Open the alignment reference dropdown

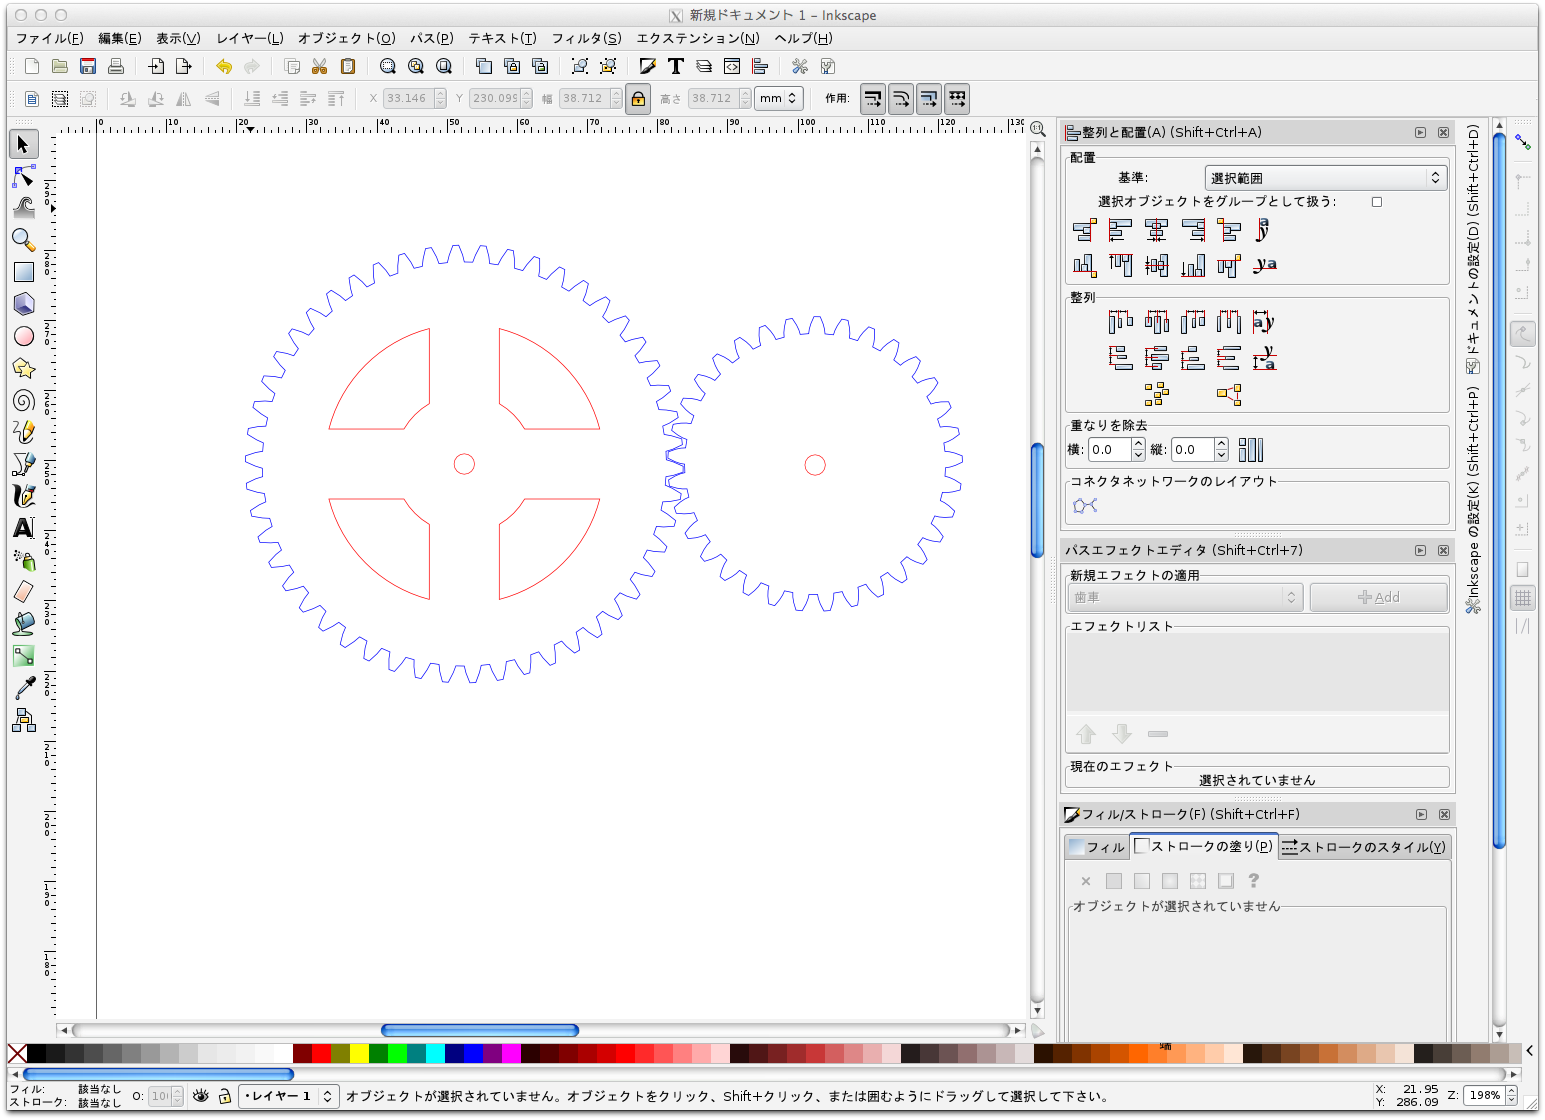(1326, 178)
